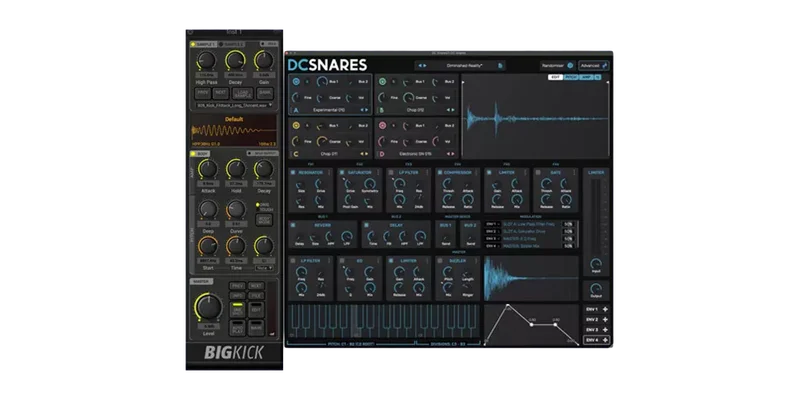Enable the Resonator effect checkbox
Screen dimensions: 800x400
pyautogui.click(x=293, y=172)
